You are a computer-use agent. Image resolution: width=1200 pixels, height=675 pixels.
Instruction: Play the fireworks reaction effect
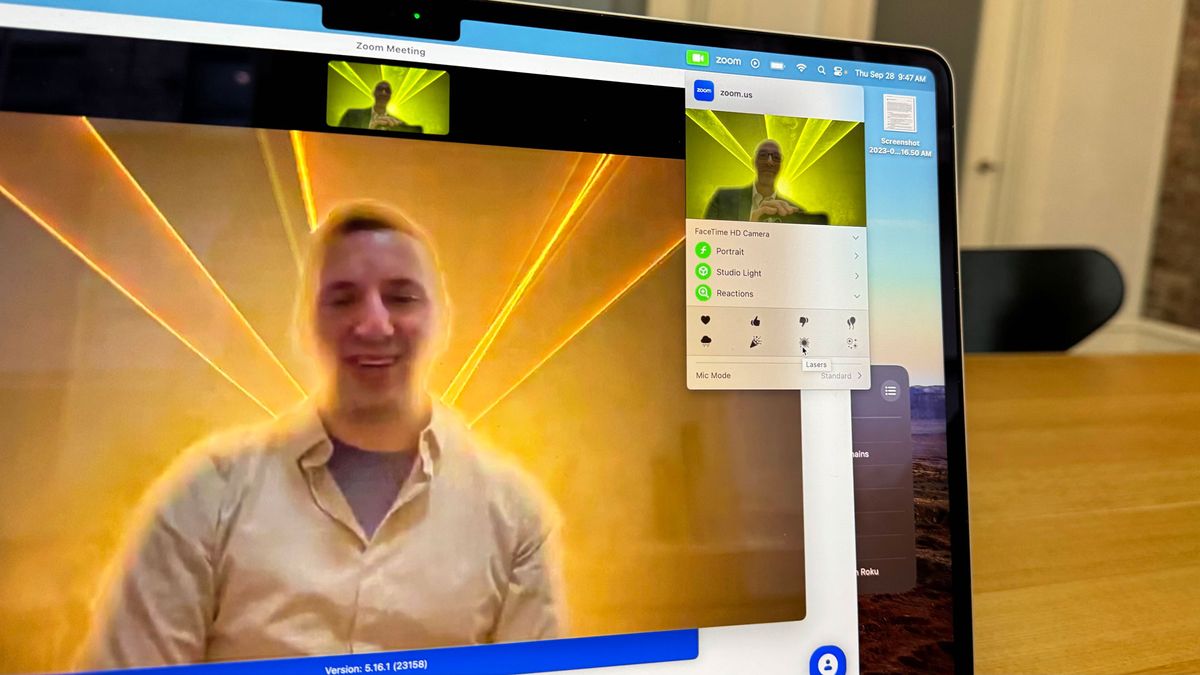(x=851, y=343)
